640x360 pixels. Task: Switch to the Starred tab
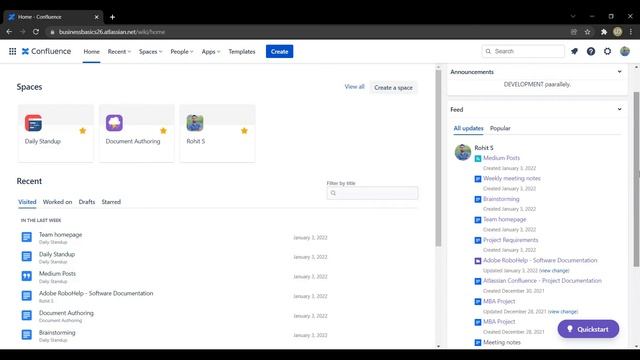(x=111, y=202)
